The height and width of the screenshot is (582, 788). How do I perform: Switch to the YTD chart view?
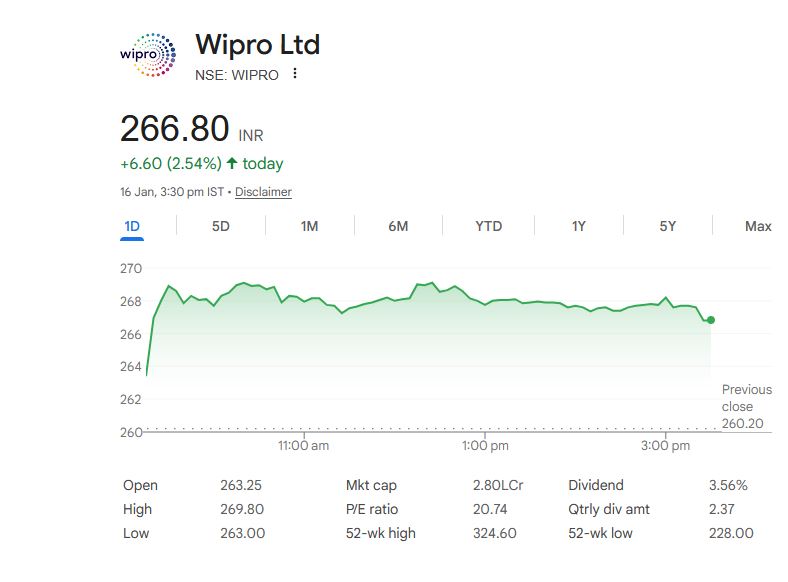pyautogui.click(x=488, y=226)
